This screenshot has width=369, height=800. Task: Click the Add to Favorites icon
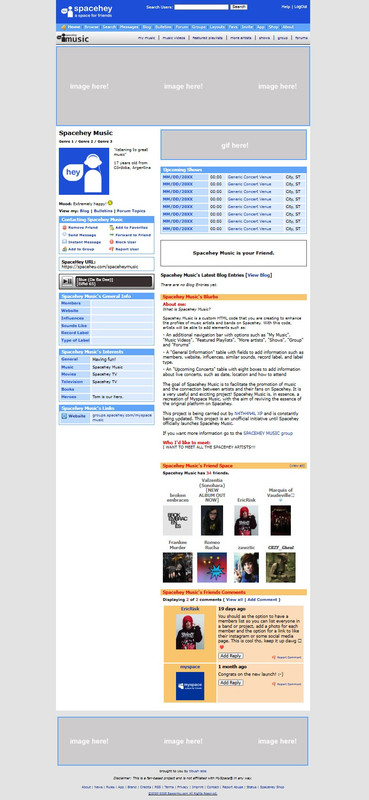tap(111, 228)
